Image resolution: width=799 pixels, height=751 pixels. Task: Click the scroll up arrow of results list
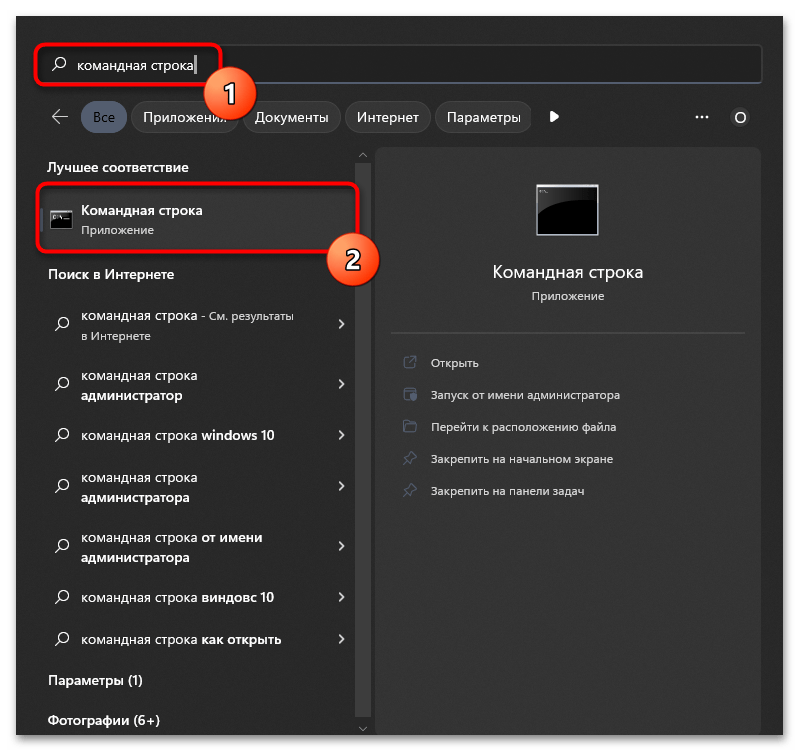click(x=363, y=155)
